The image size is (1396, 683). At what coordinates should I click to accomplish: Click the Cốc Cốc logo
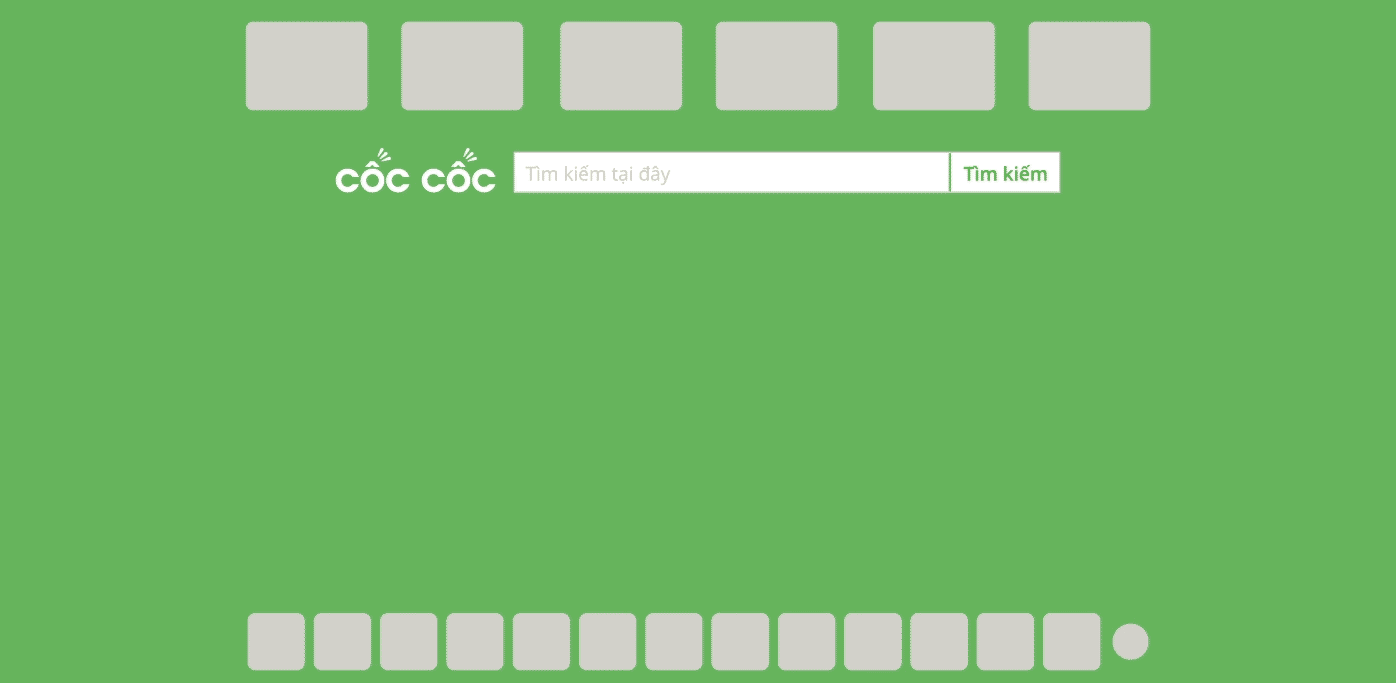tap(415, 172)
